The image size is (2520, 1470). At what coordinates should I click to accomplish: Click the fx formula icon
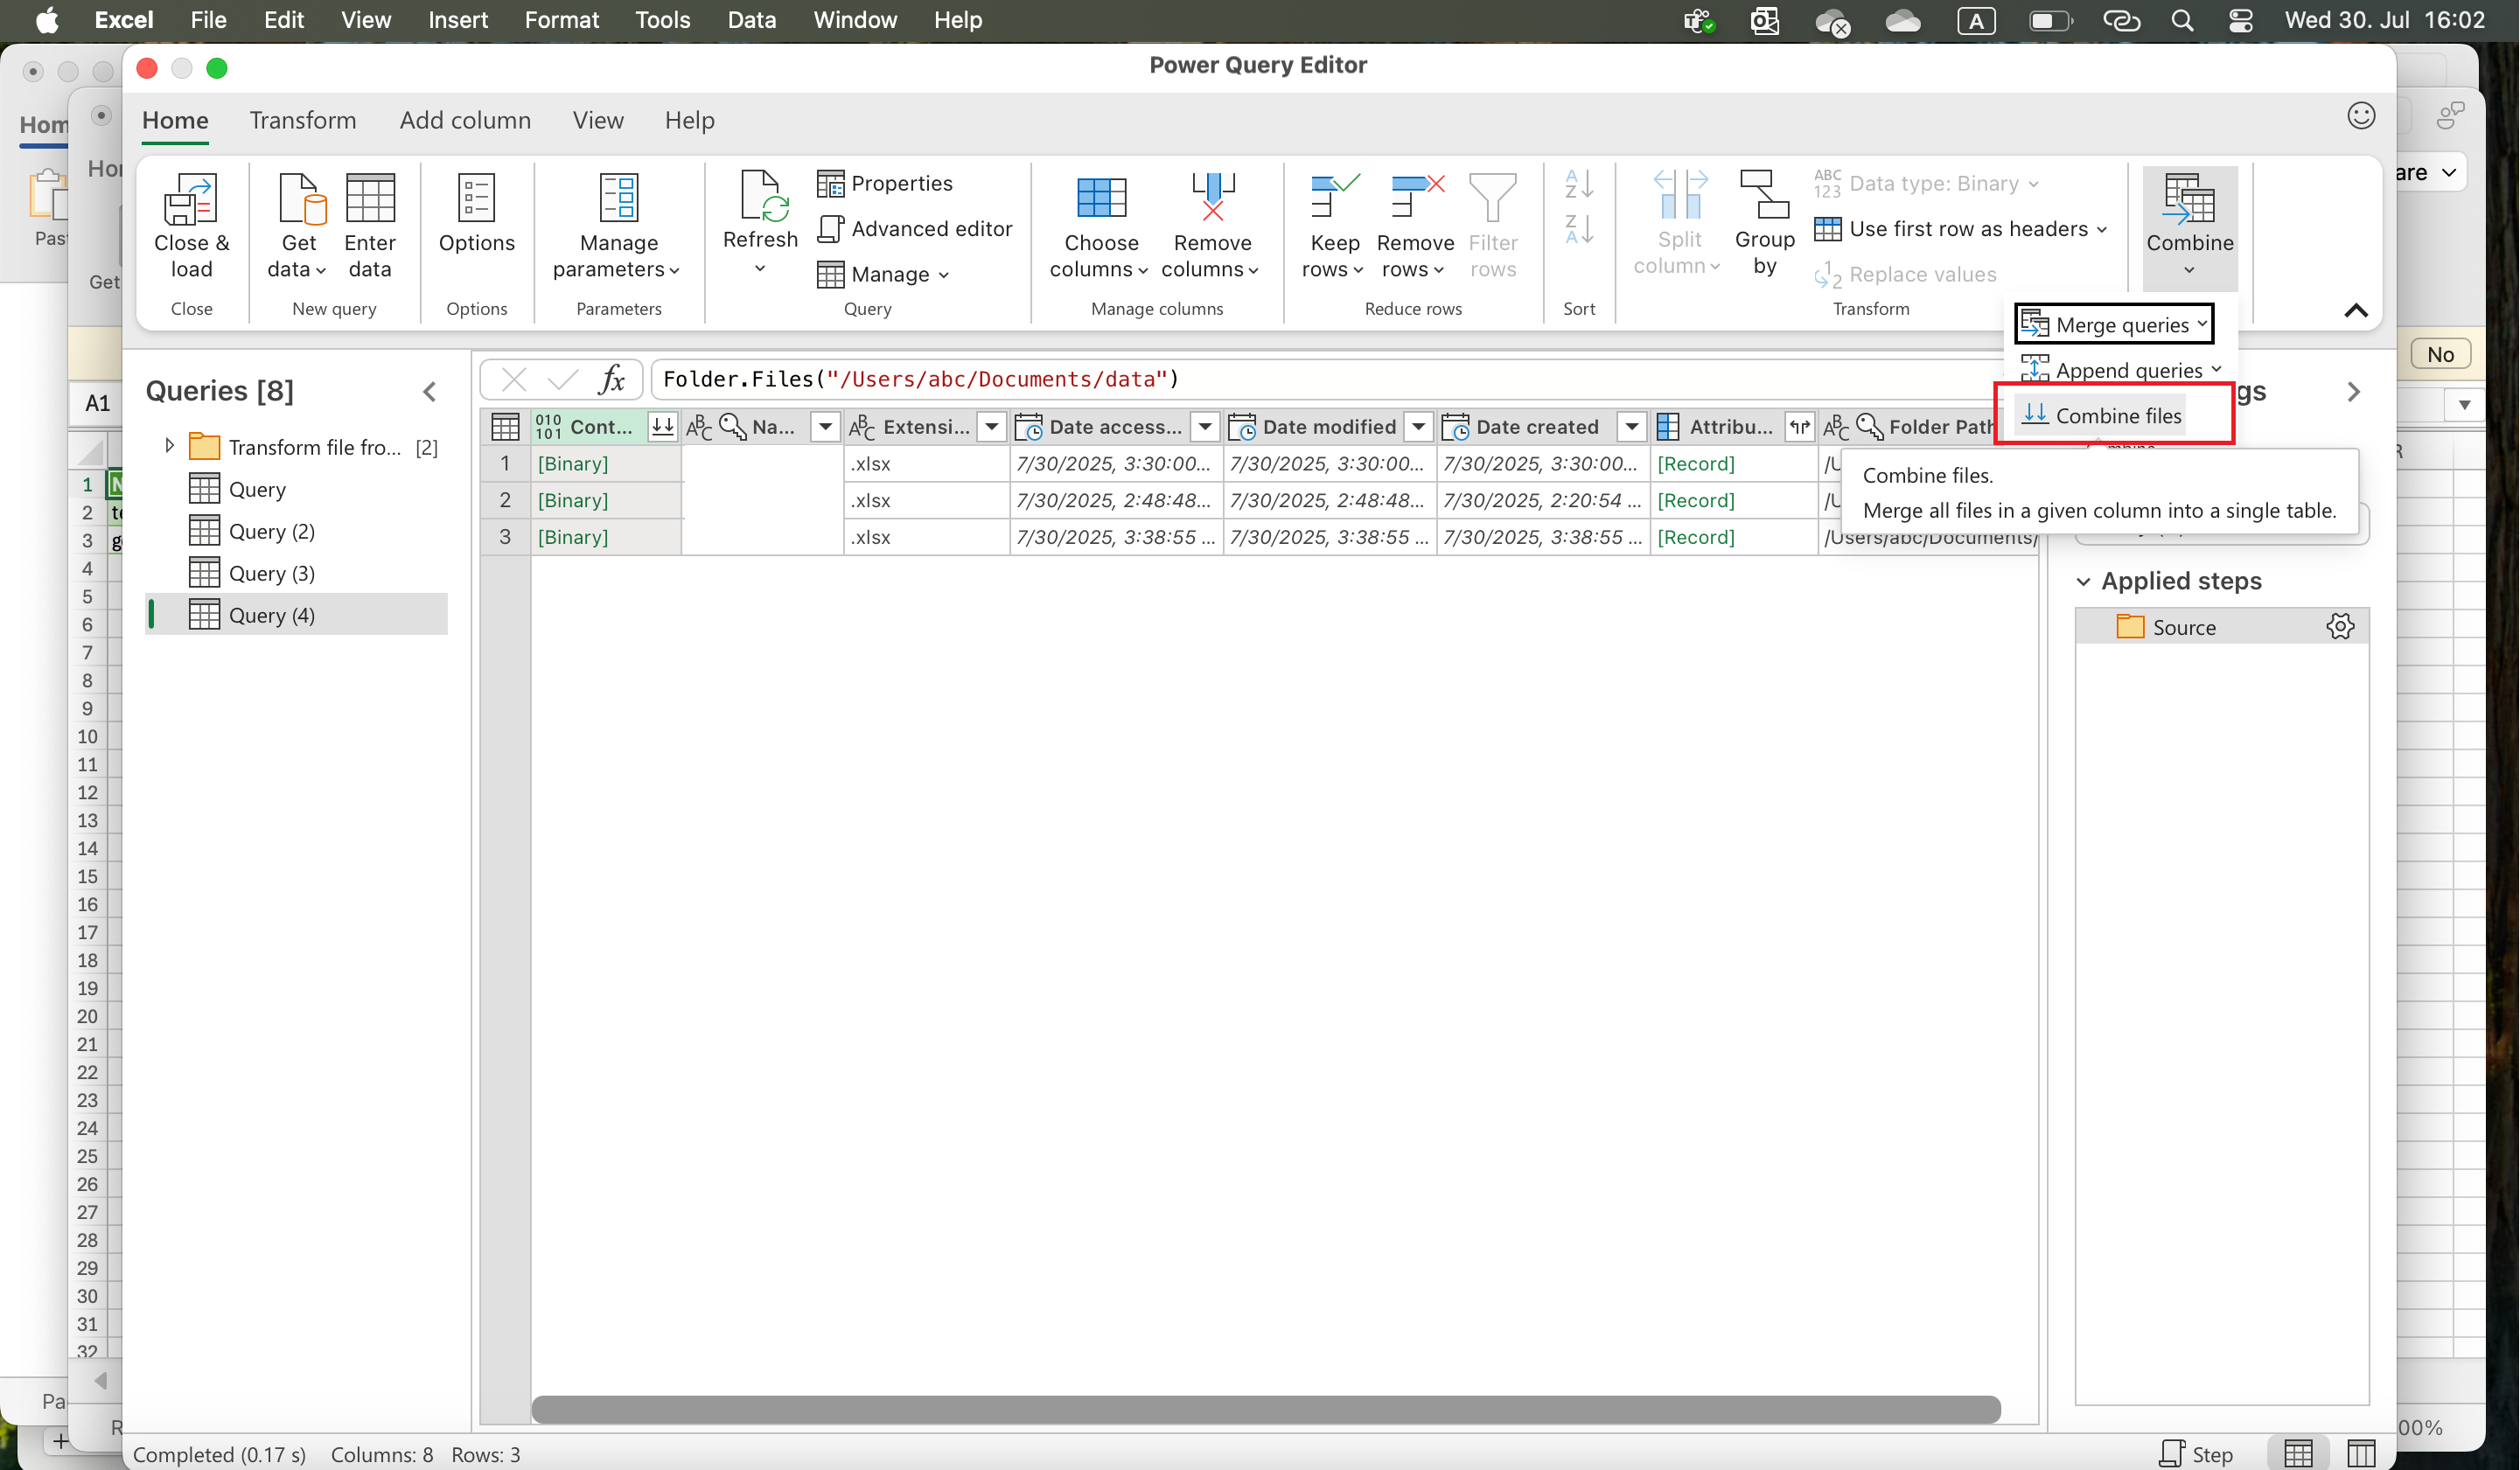[x=612, y=380]
